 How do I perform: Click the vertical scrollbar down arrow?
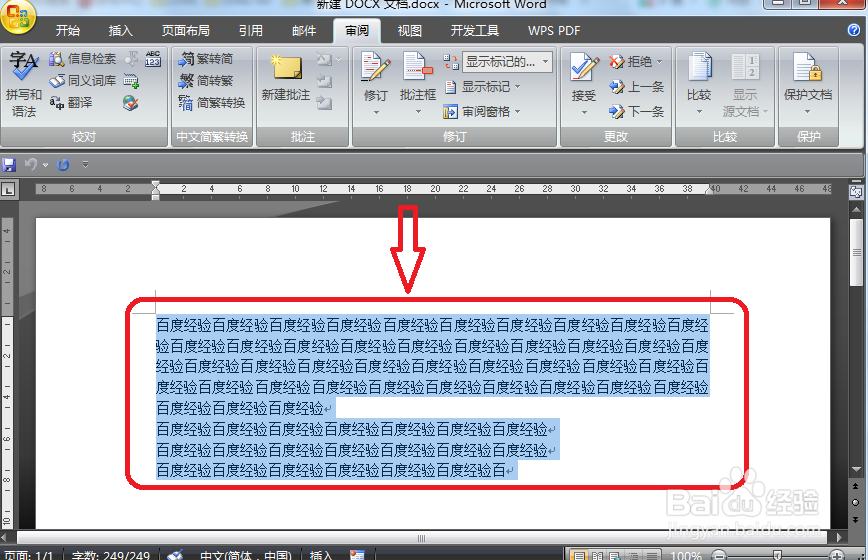point(856,469)
